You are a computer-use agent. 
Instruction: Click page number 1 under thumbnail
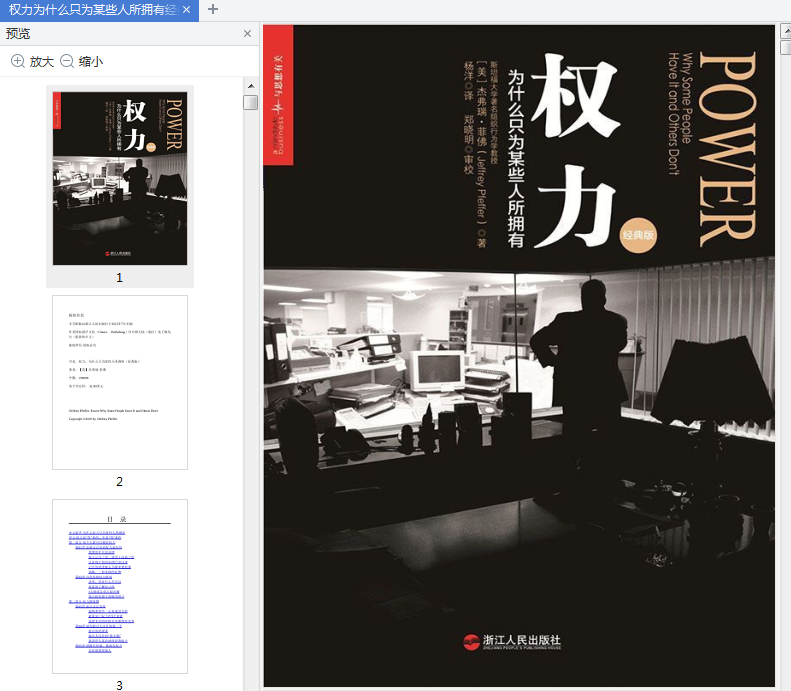tap(120, 277)
